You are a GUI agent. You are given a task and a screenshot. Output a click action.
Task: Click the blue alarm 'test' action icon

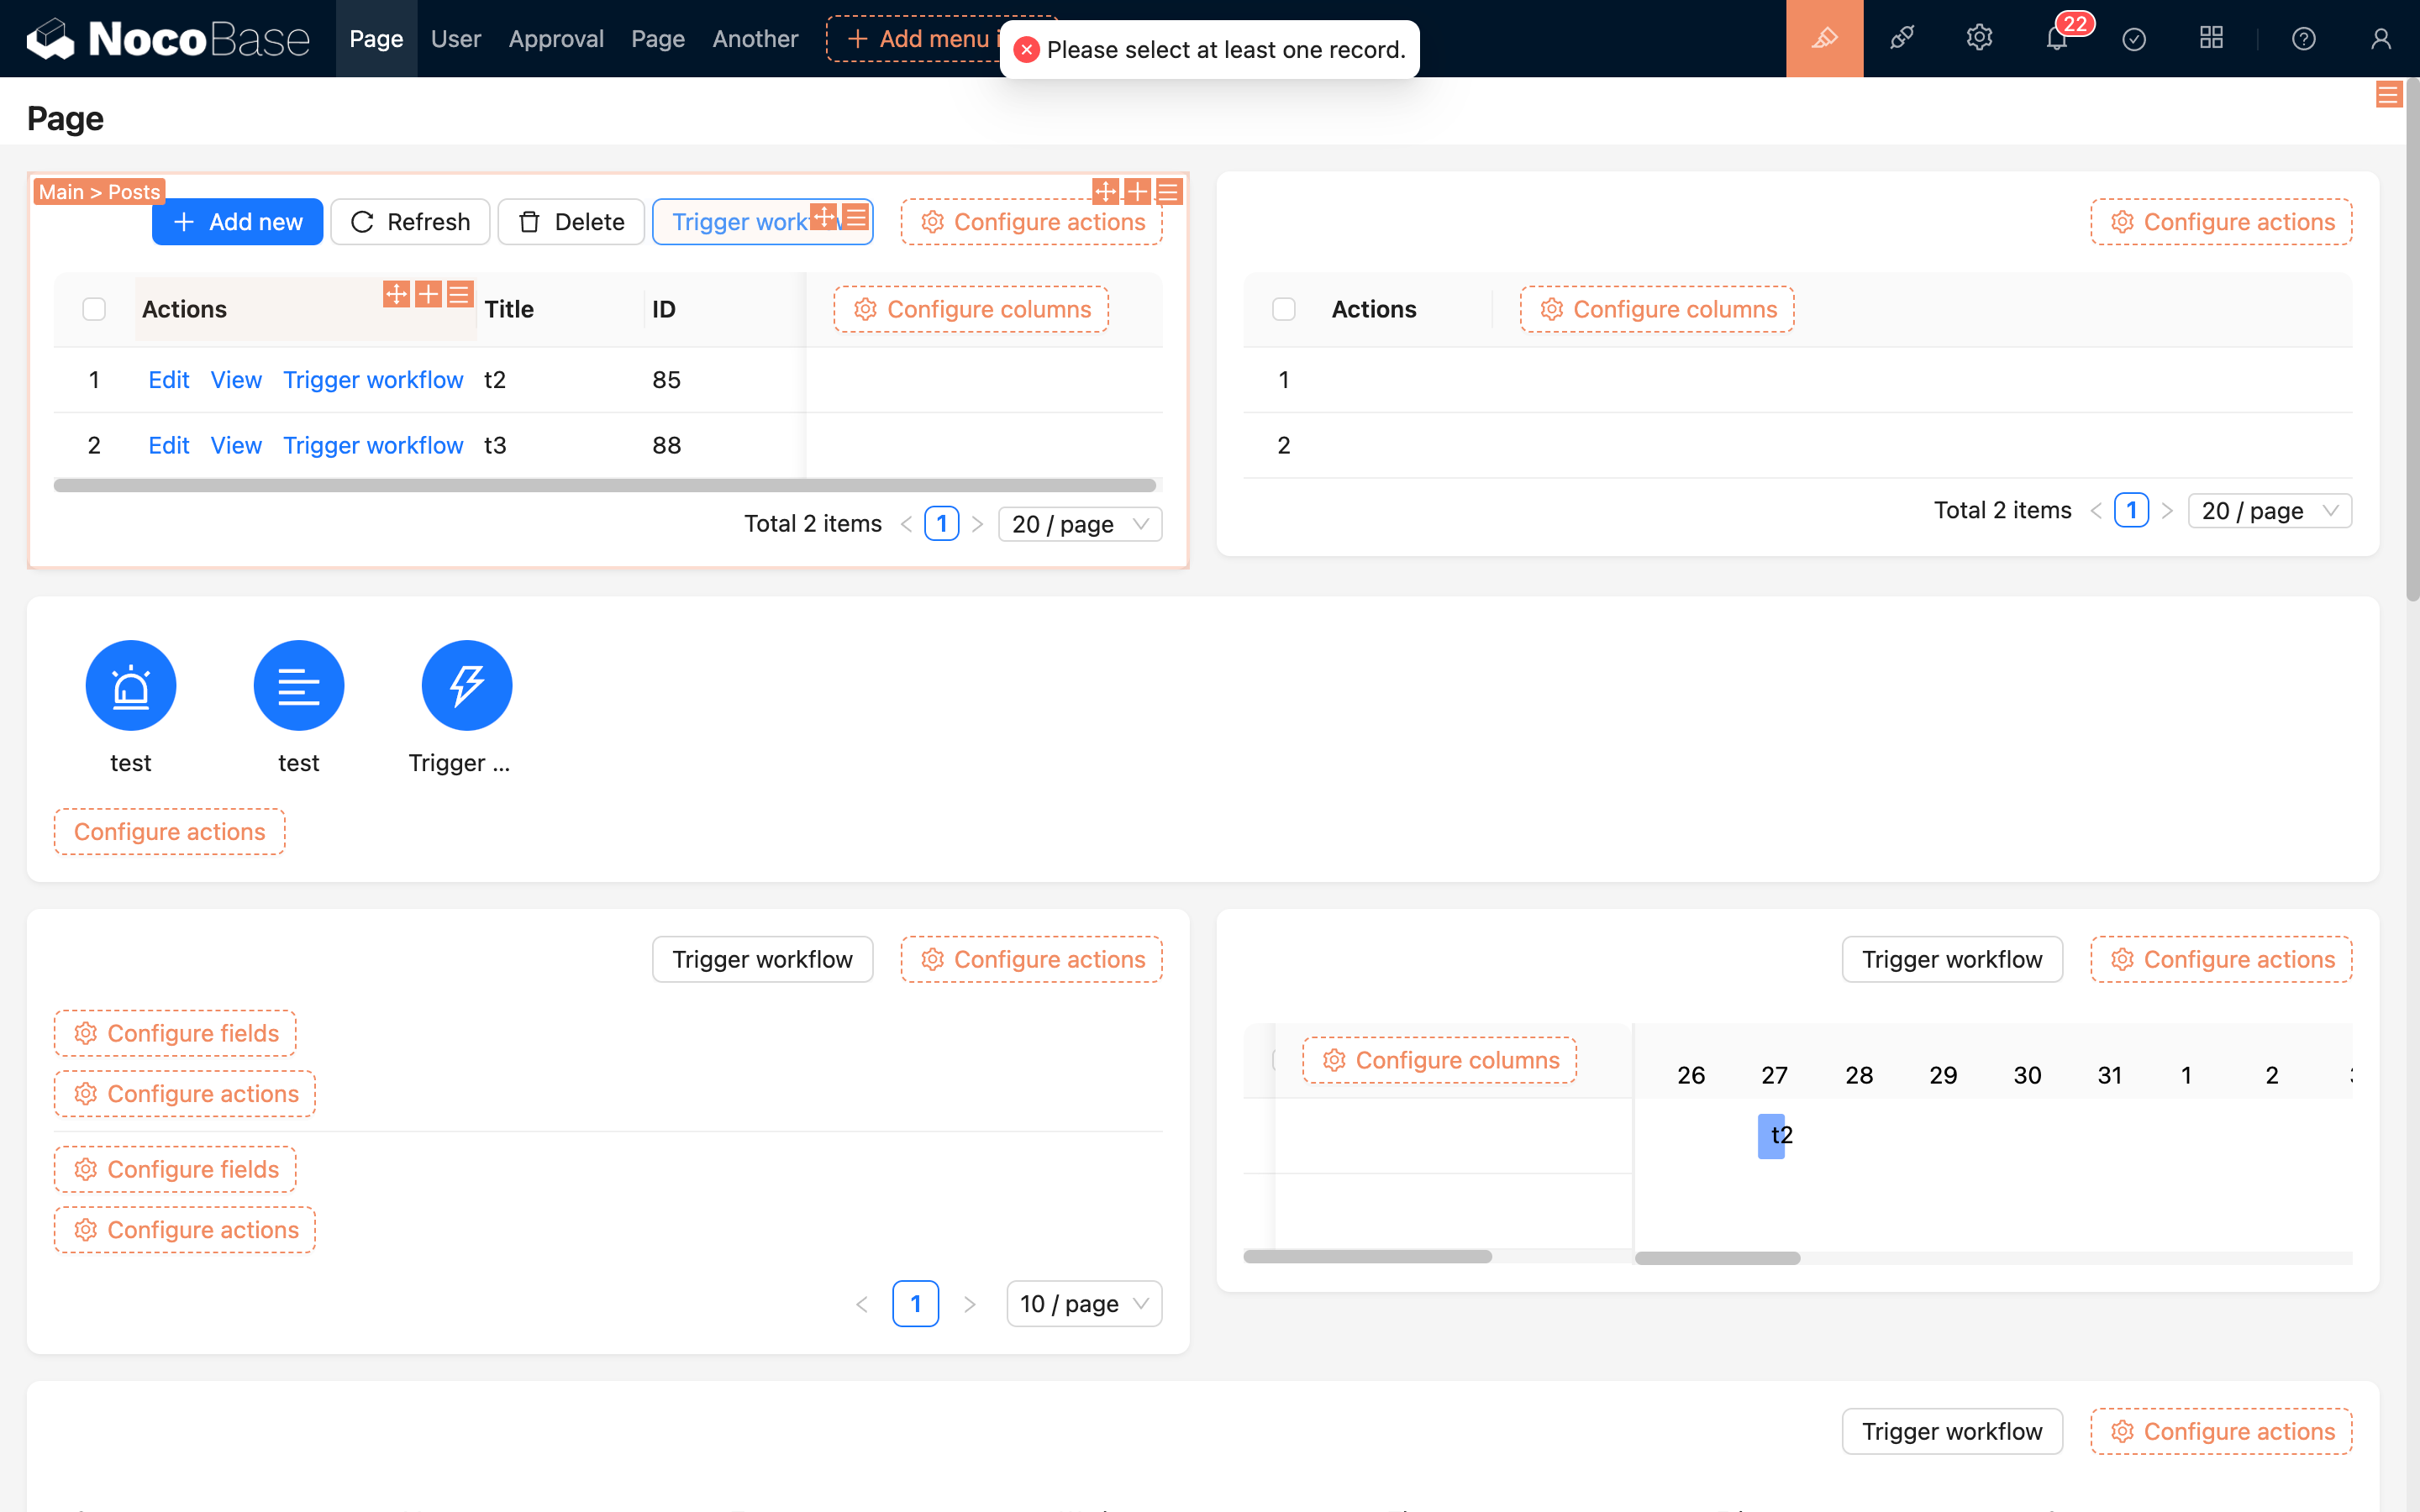(x=131, y=685)
